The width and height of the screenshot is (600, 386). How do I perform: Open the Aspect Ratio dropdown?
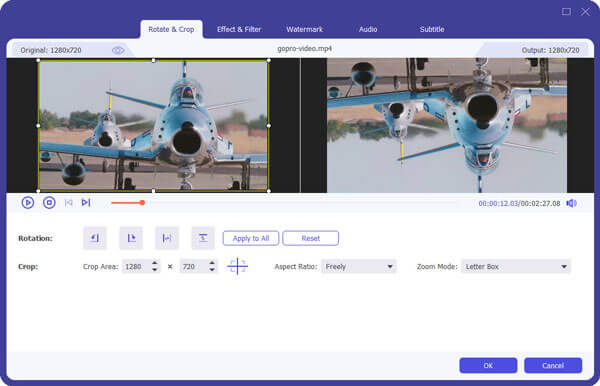coord(359,267)
